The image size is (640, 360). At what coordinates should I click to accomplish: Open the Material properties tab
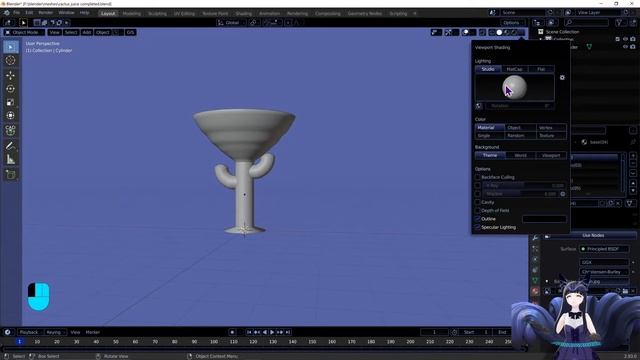pyautogui.click(x=535, y=291)
